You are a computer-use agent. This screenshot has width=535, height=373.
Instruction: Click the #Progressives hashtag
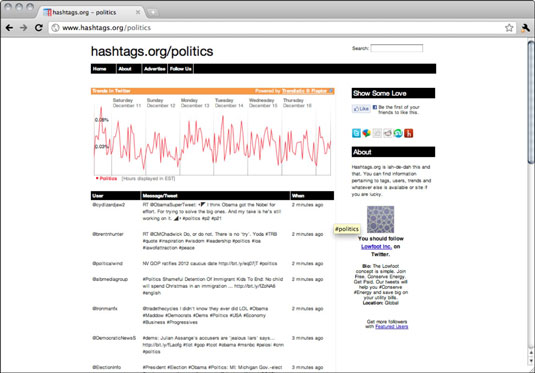tap(181, 322)
